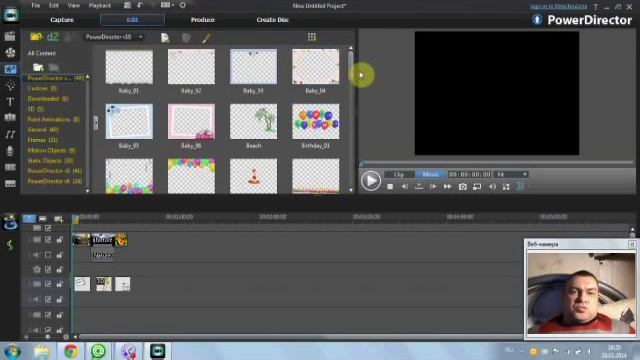Open preferences gear icon in top bar

[x=182, y=5]
